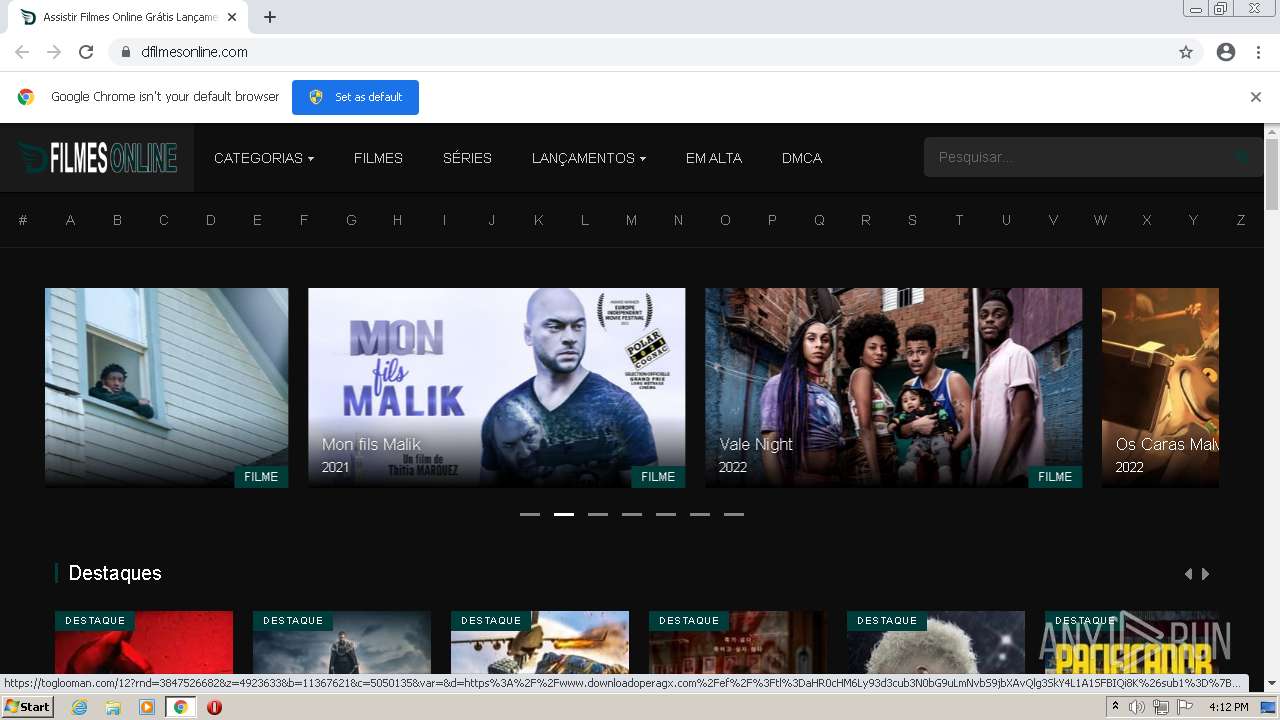Viewport: 1280px width, 720px height.
Task: Open the EM ALTA menu item
Action: pyautogui.click(x=714, y=158)
